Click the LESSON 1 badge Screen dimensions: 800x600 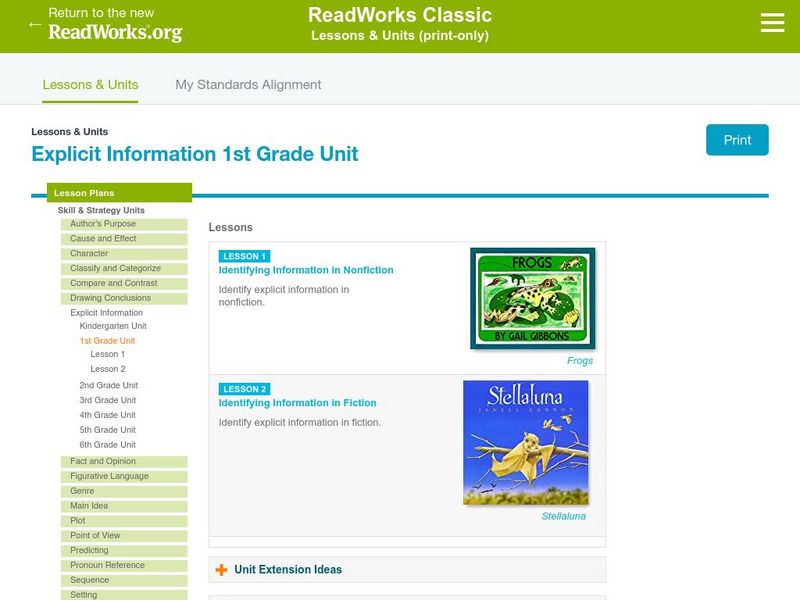pyautogui.click(x=244, y=256)
